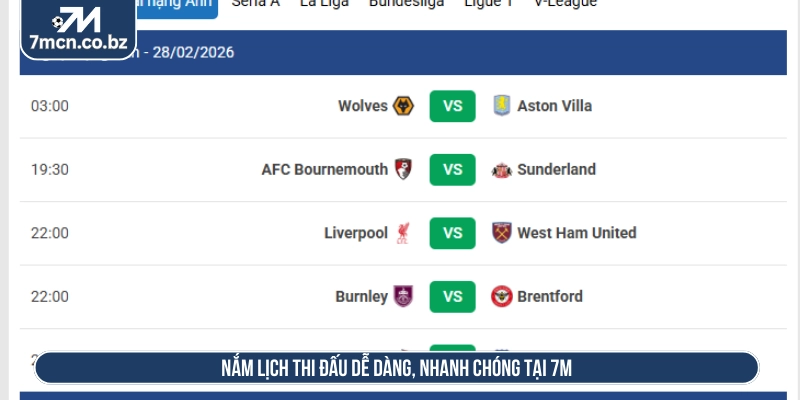This screenshot has width=800, height=400.
Task: Open the AFC Bournemouth team link
Action: [x=324, y=169]
